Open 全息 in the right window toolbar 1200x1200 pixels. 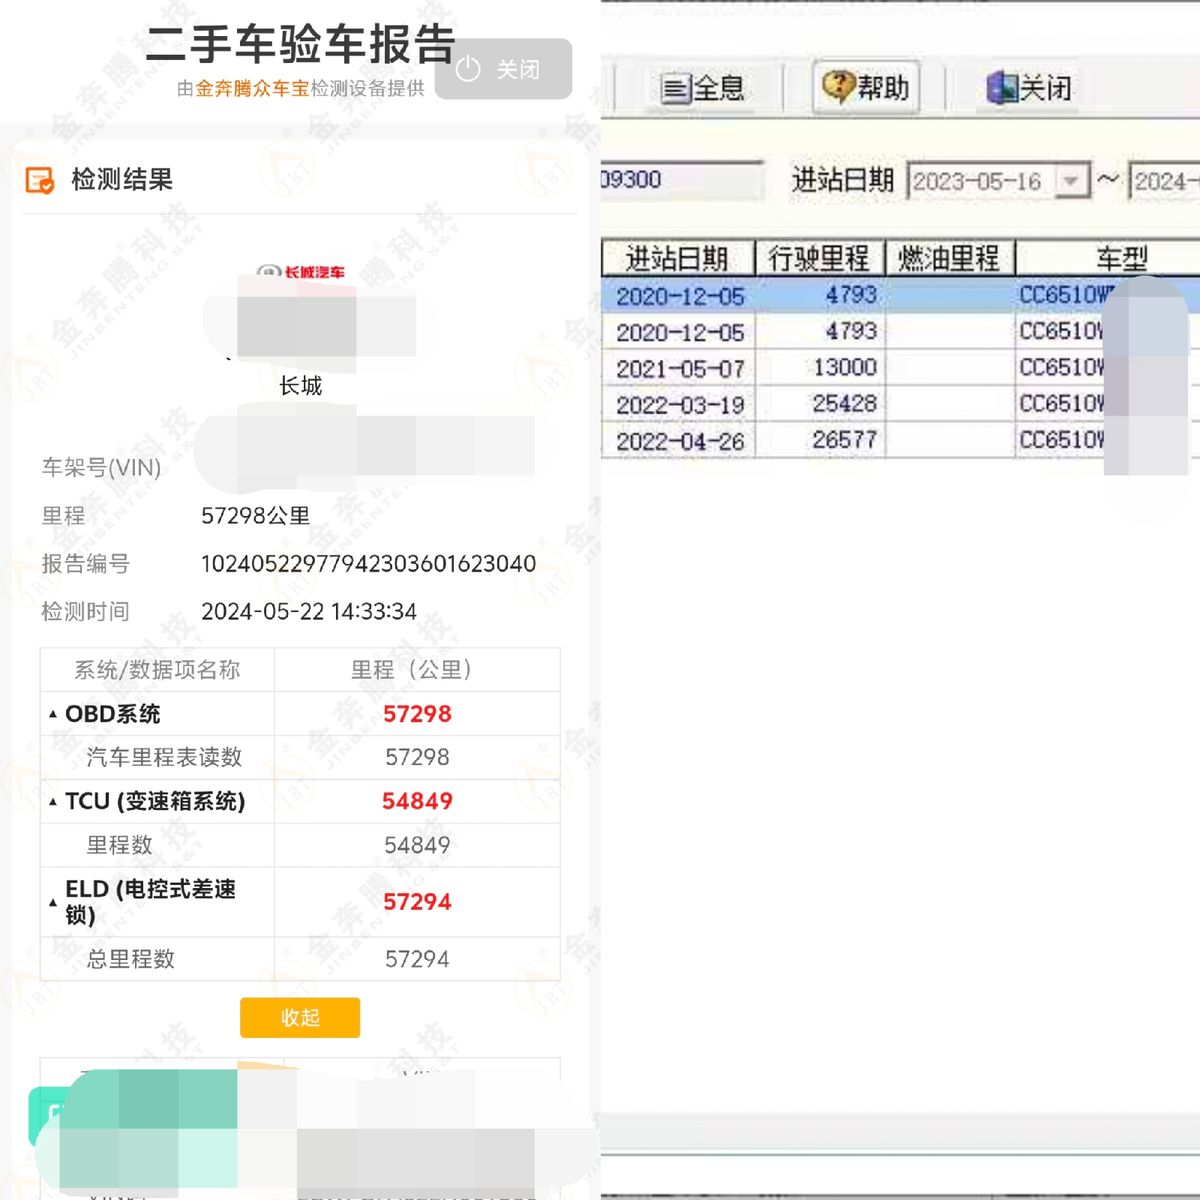click(703, 89)
